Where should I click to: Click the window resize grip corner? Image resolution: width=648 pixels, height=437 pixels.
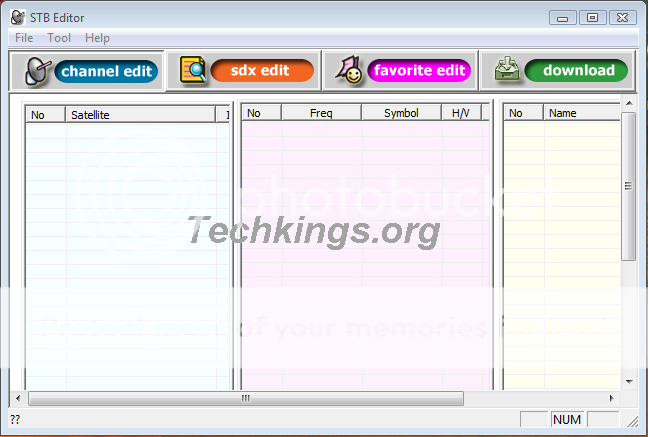point(632,421)
